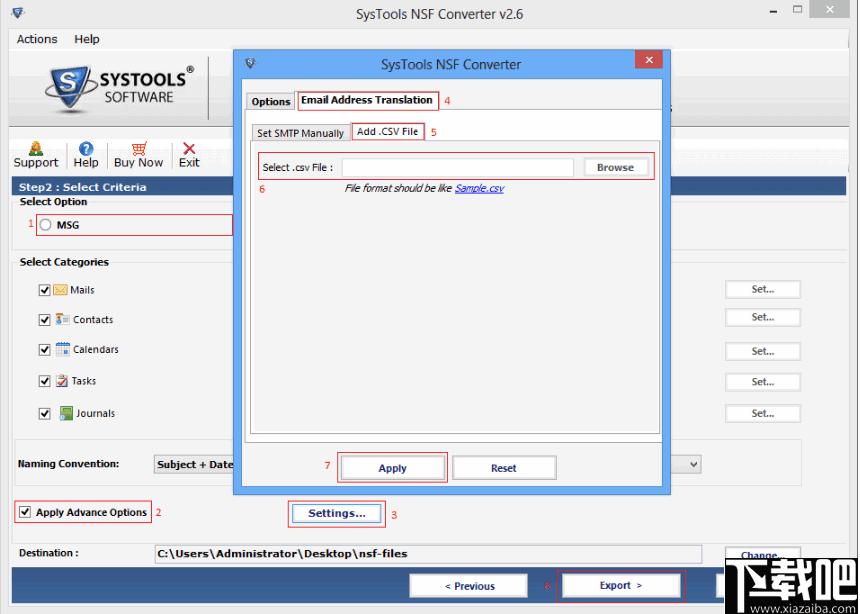Click the Reset button
860x614 pixels.
click(x=503, y=468)
